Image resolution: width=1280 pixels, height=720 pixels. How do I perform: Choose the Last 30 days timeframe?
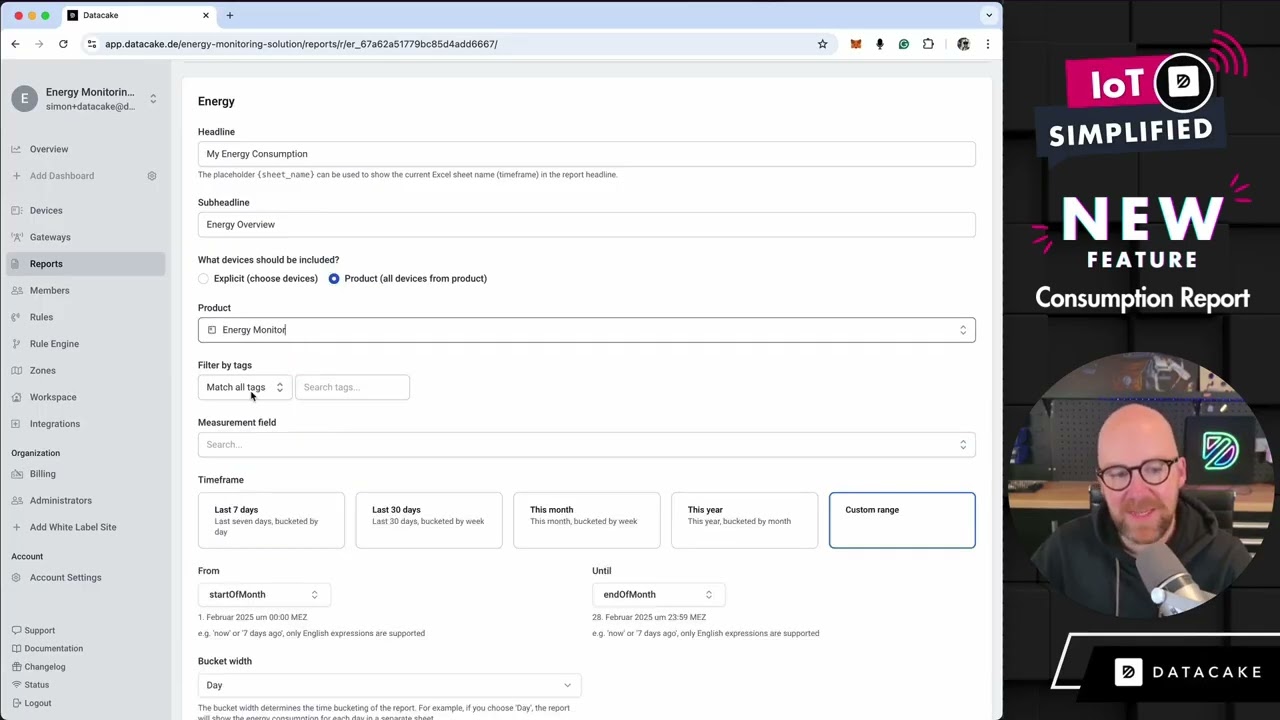tap(429, 520)
